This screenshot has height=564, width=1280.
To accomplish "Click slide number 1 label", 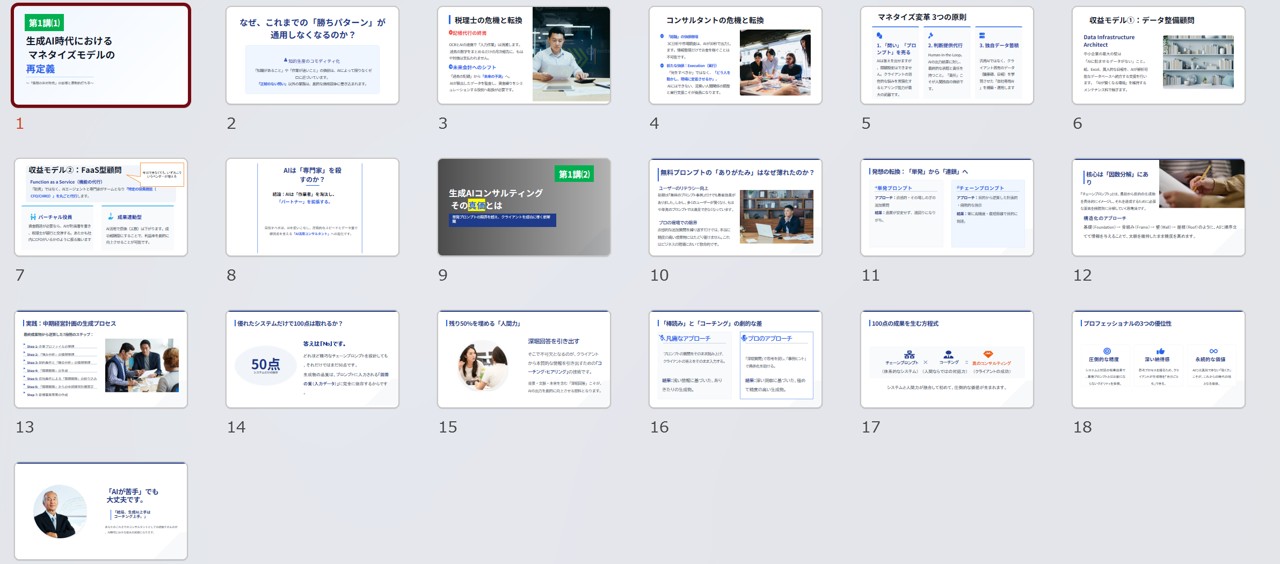I will pos(19,124).
